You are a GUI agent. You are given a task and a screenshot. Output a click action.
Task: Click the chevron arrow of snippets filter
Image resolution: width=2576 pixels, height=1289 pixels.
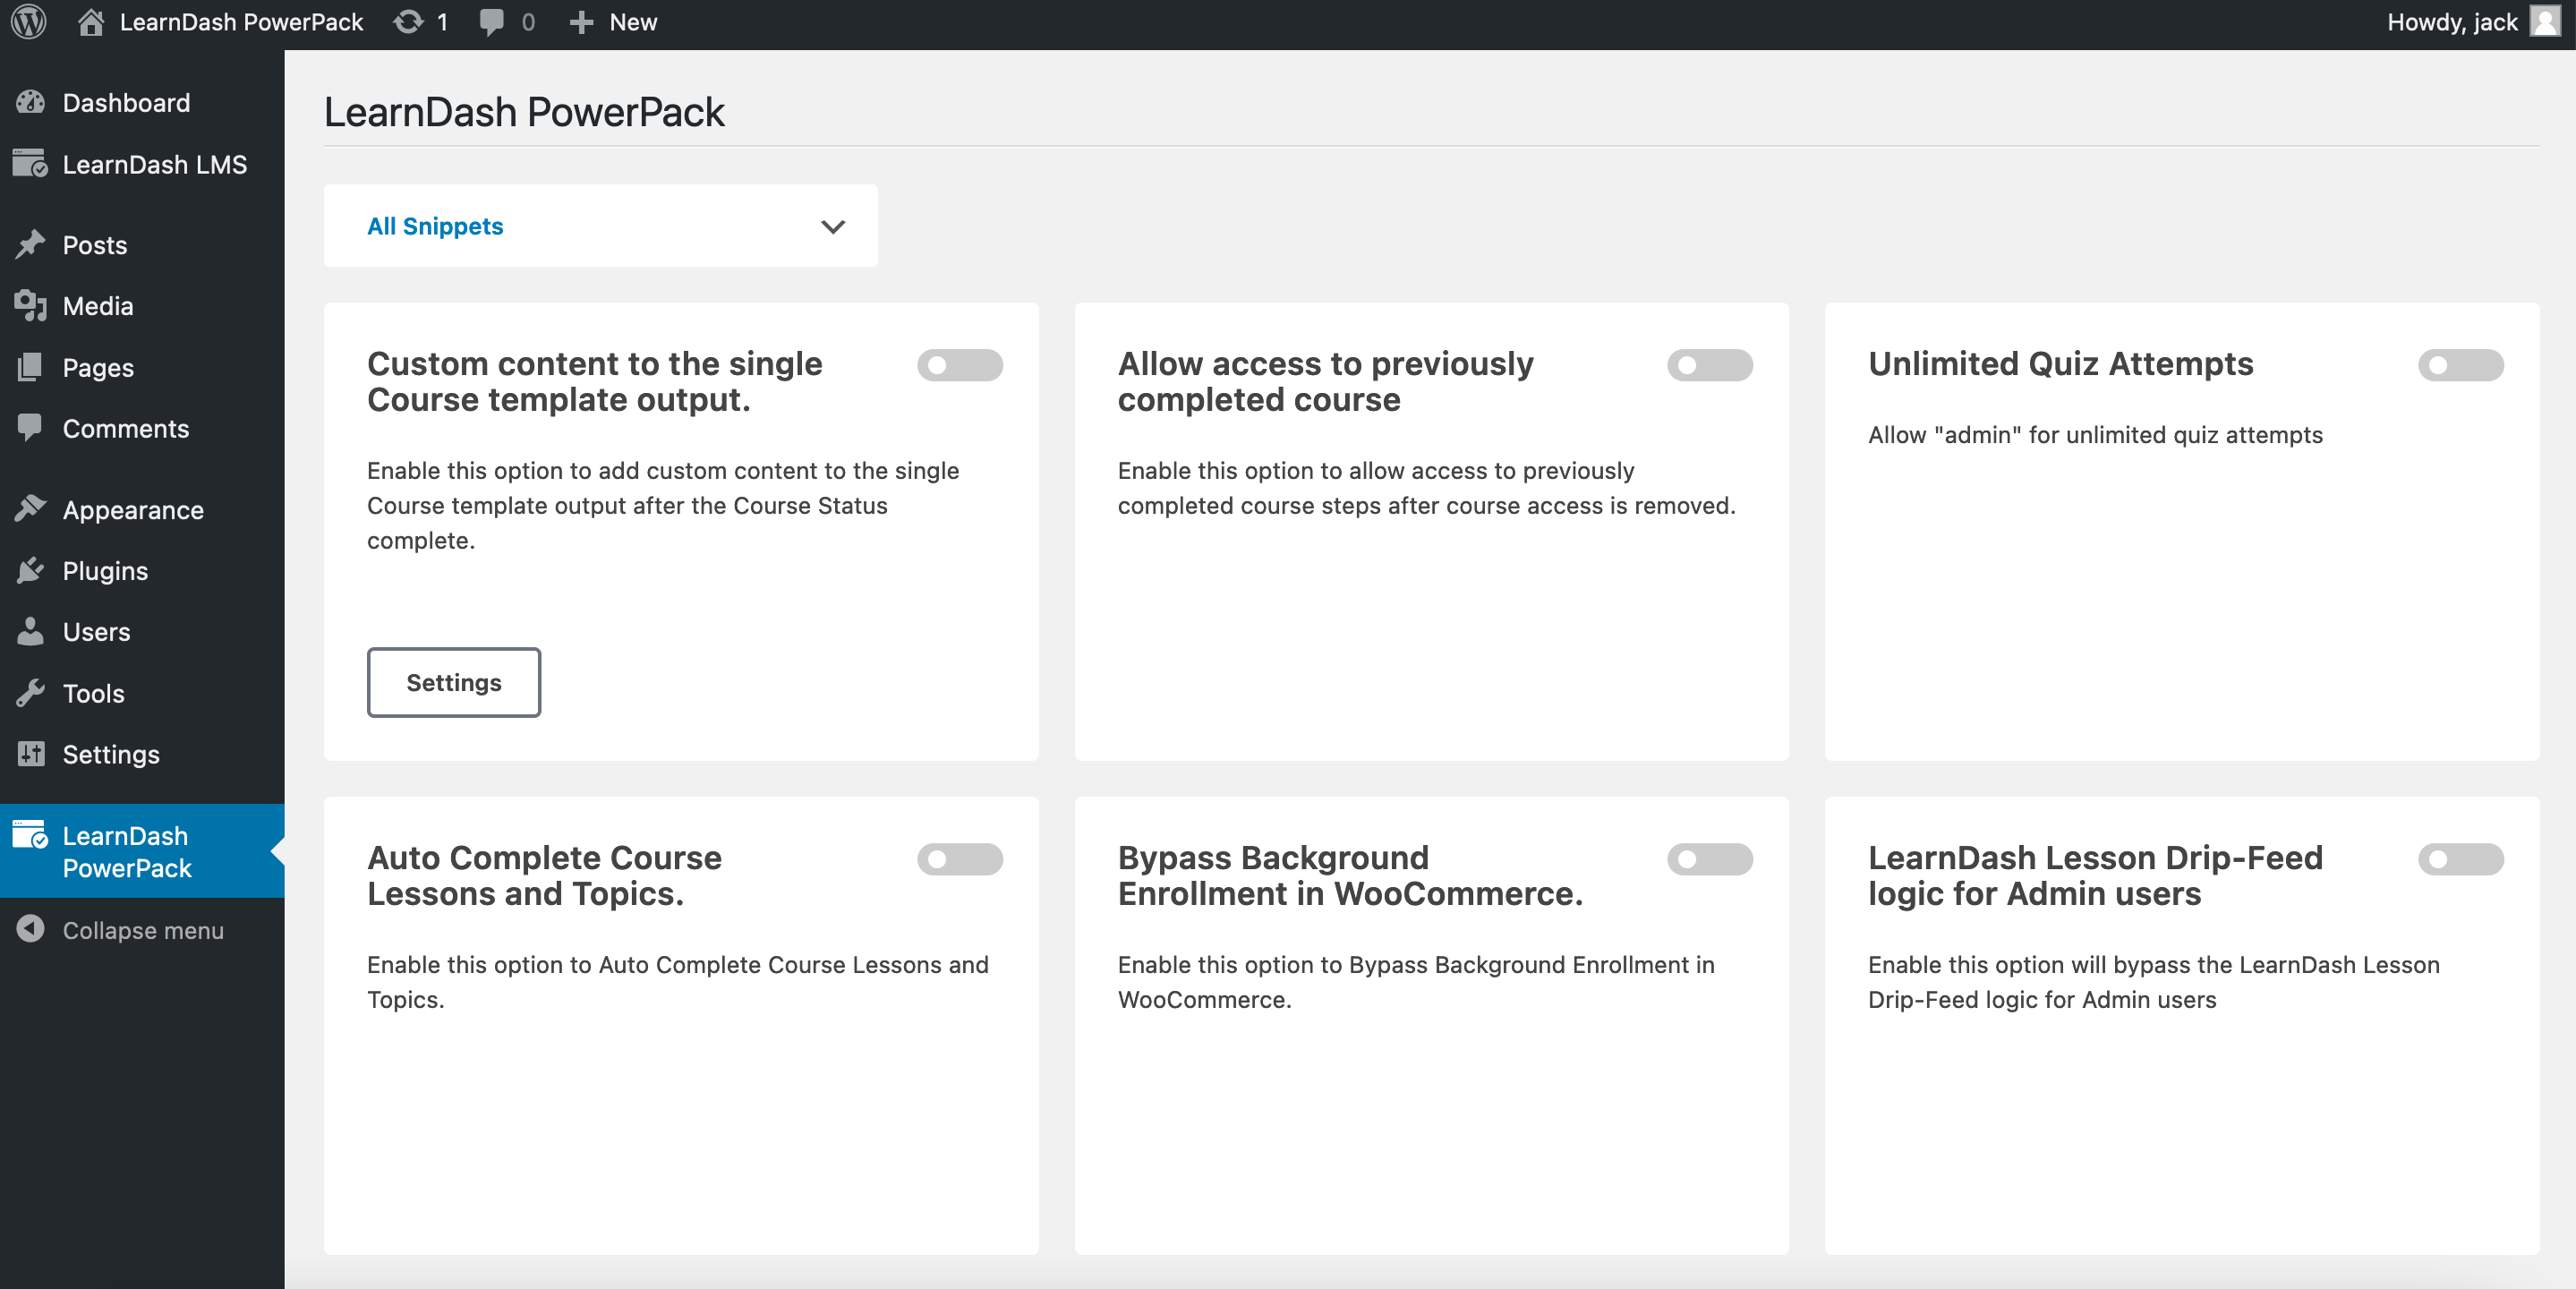[x=832, y=227]
